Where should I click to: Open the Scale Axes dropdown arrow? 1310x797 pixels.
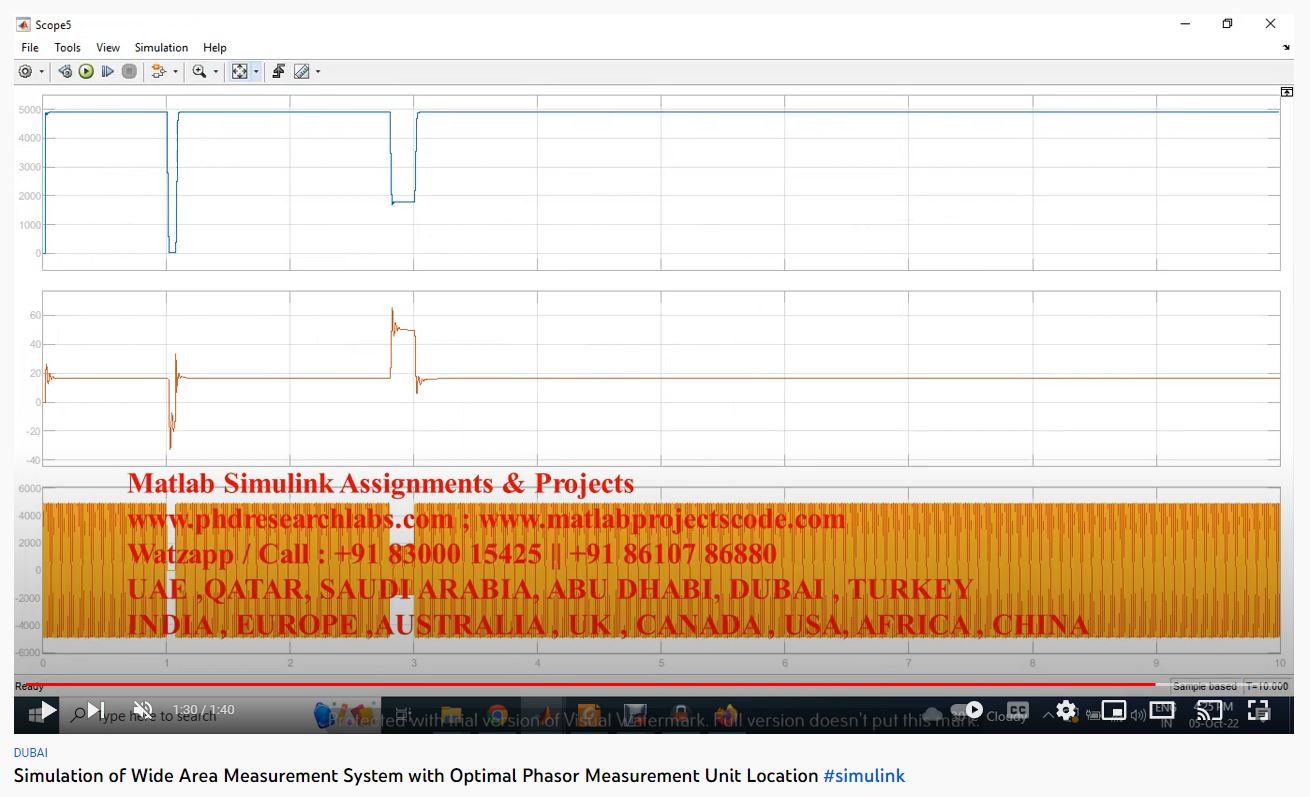[x=256, y=72]
